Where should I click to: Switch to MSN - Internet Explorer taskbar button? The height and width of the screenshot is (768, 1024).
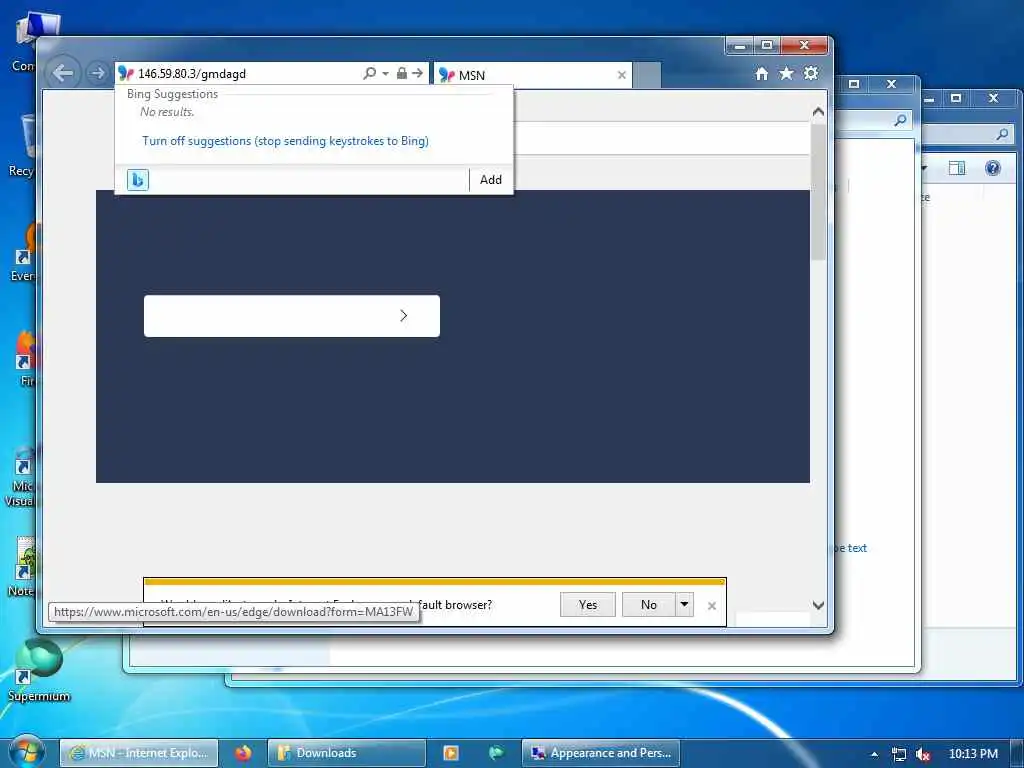click(139, 753)
